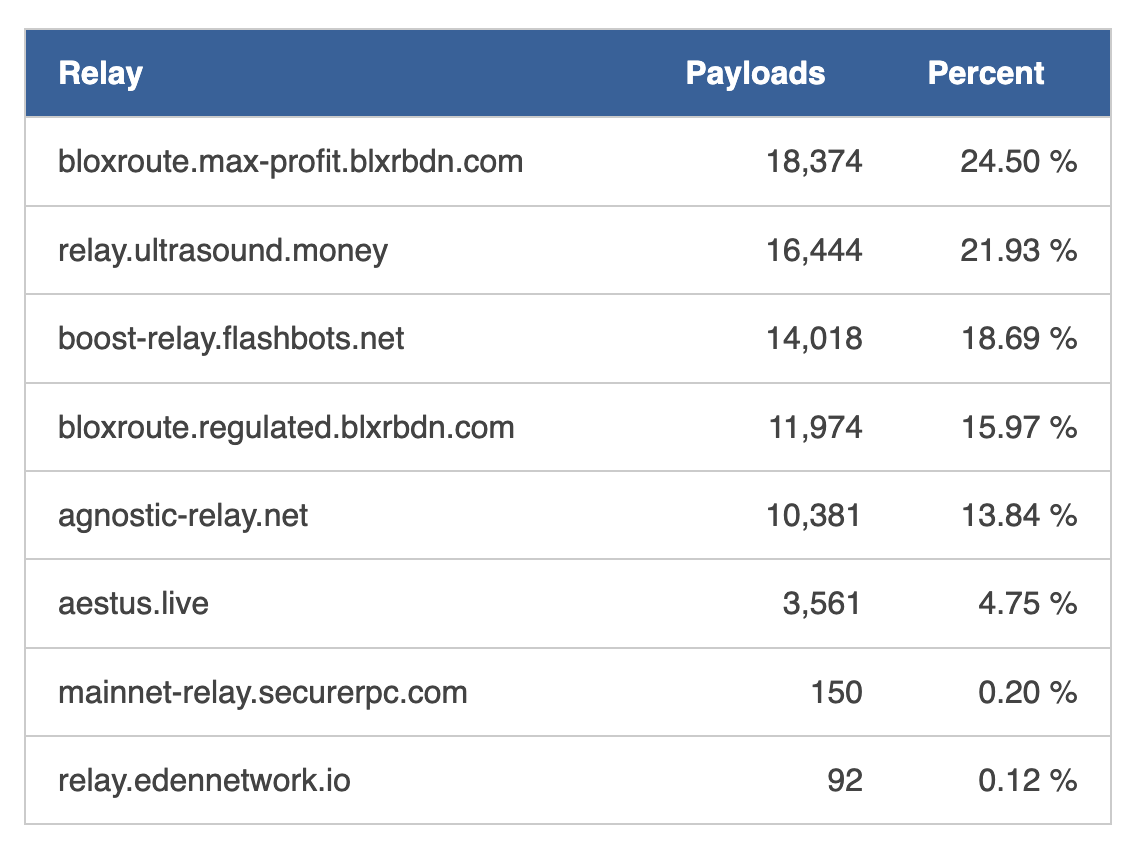The image size is (1138, 844).
Task: Select the 13.84 % percent cell
Action: coord(1018,516)
